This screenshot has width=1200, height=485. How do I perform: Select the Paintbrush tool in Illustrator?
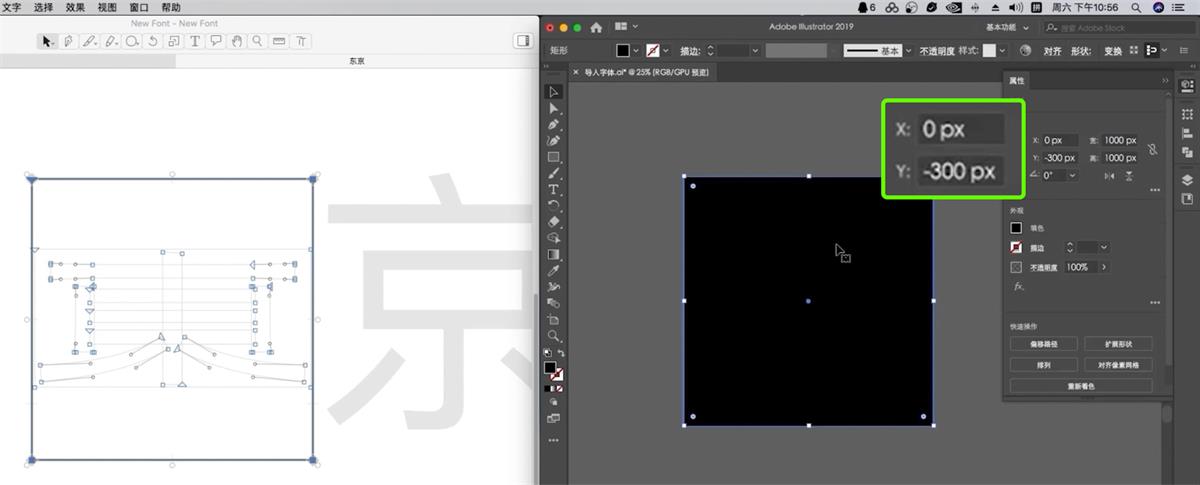[x=553, y=173]
